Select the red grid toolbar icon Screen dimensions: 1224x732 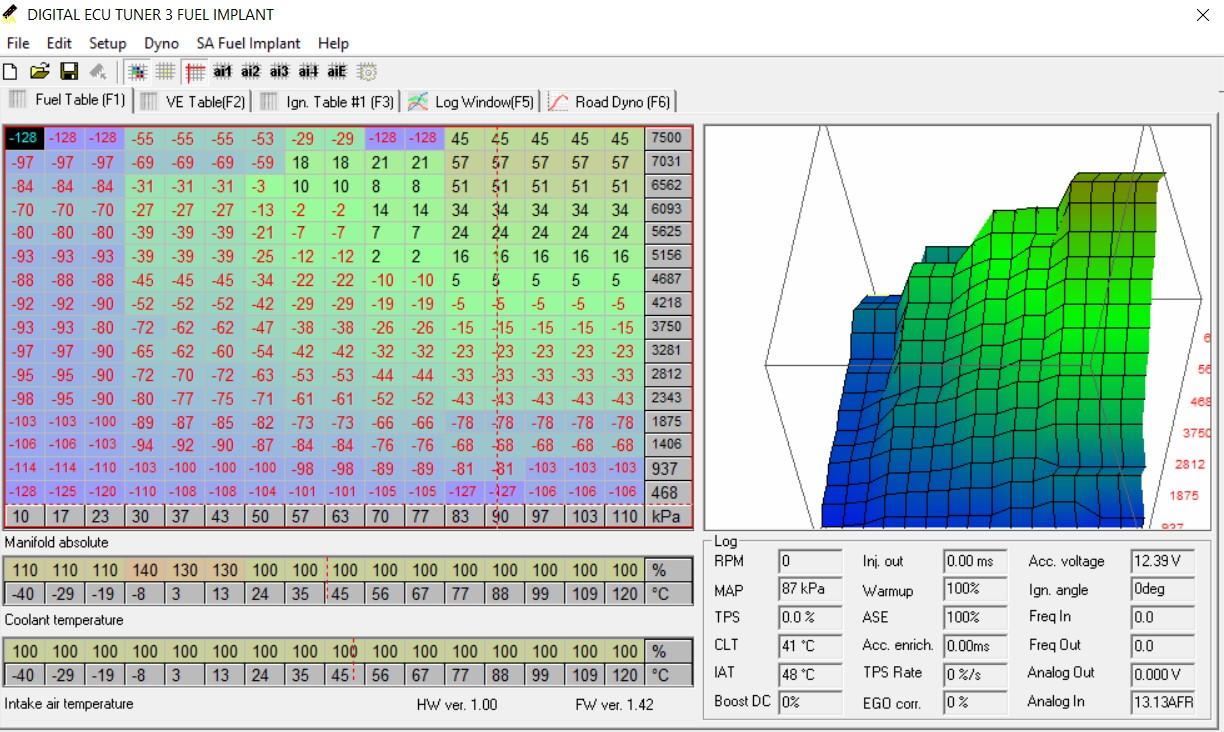[x=195, y=72]
